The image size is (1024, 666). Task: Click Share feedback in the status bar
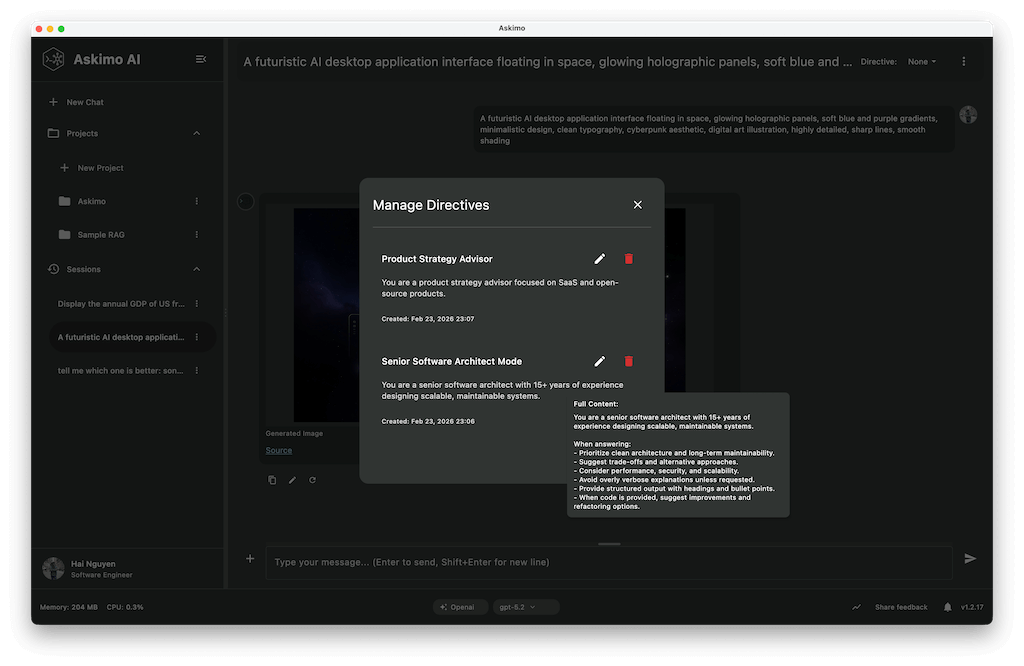(901, 606)
